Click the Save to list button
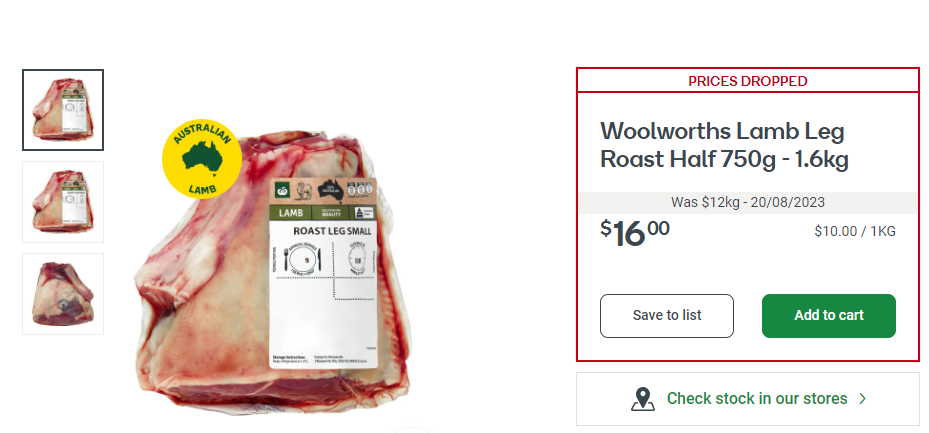The height and width of the screenshot is (433, 929). (667, 316)
